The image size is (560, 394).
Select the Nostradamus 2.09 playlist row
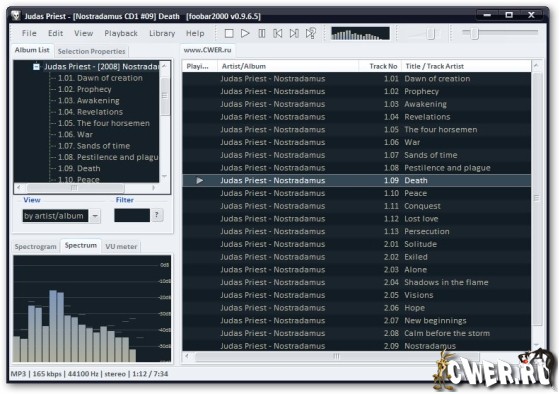(x=356, y=346)
